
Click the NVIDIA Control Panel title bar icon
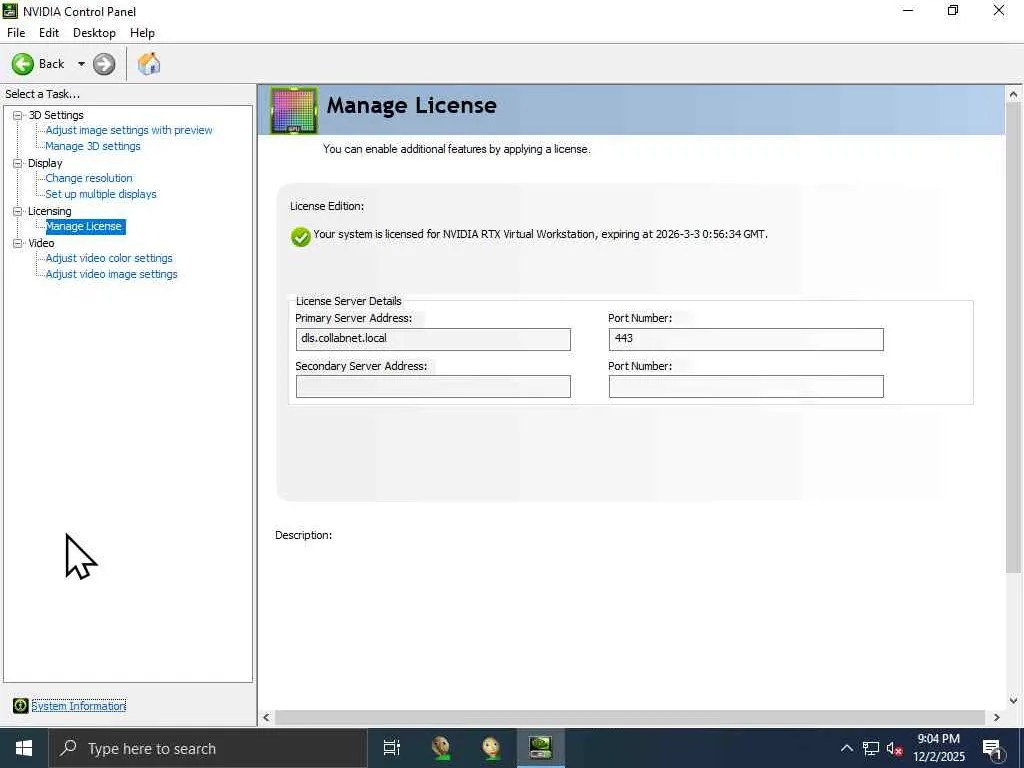point(10,11)
